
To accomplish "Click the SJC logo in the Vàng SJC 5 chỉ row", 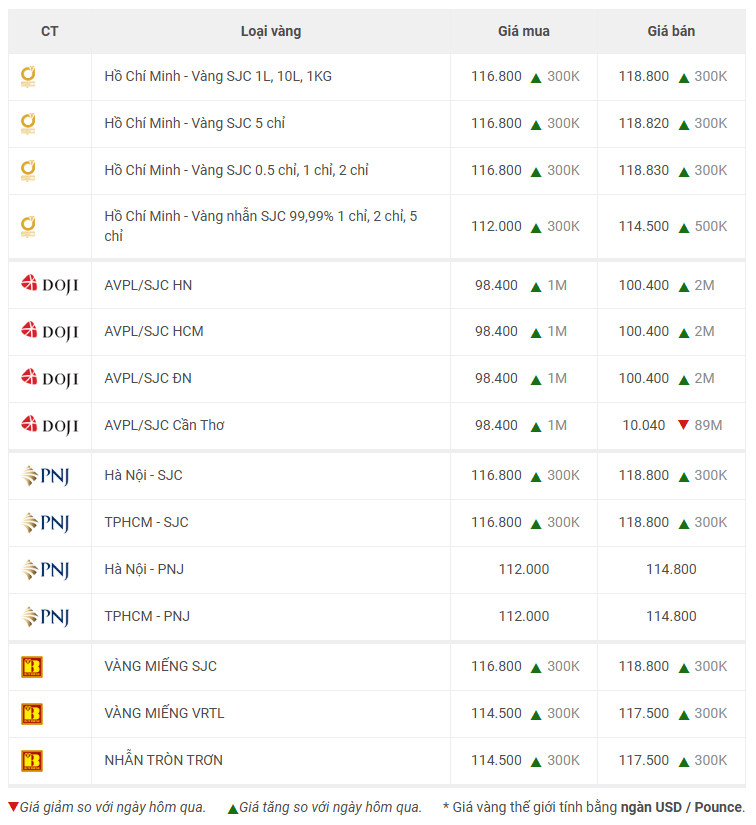I will (28, 124).
